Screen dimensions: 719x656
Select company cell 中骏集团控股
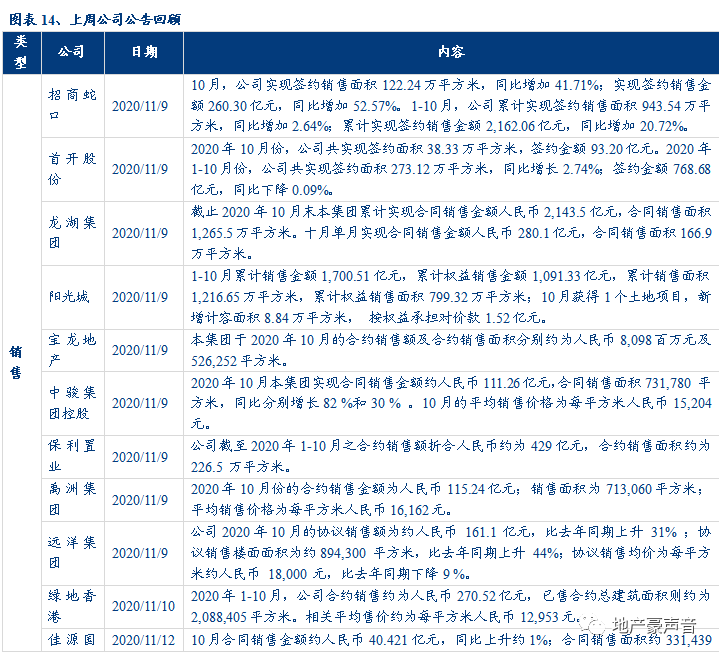(72, 403)
